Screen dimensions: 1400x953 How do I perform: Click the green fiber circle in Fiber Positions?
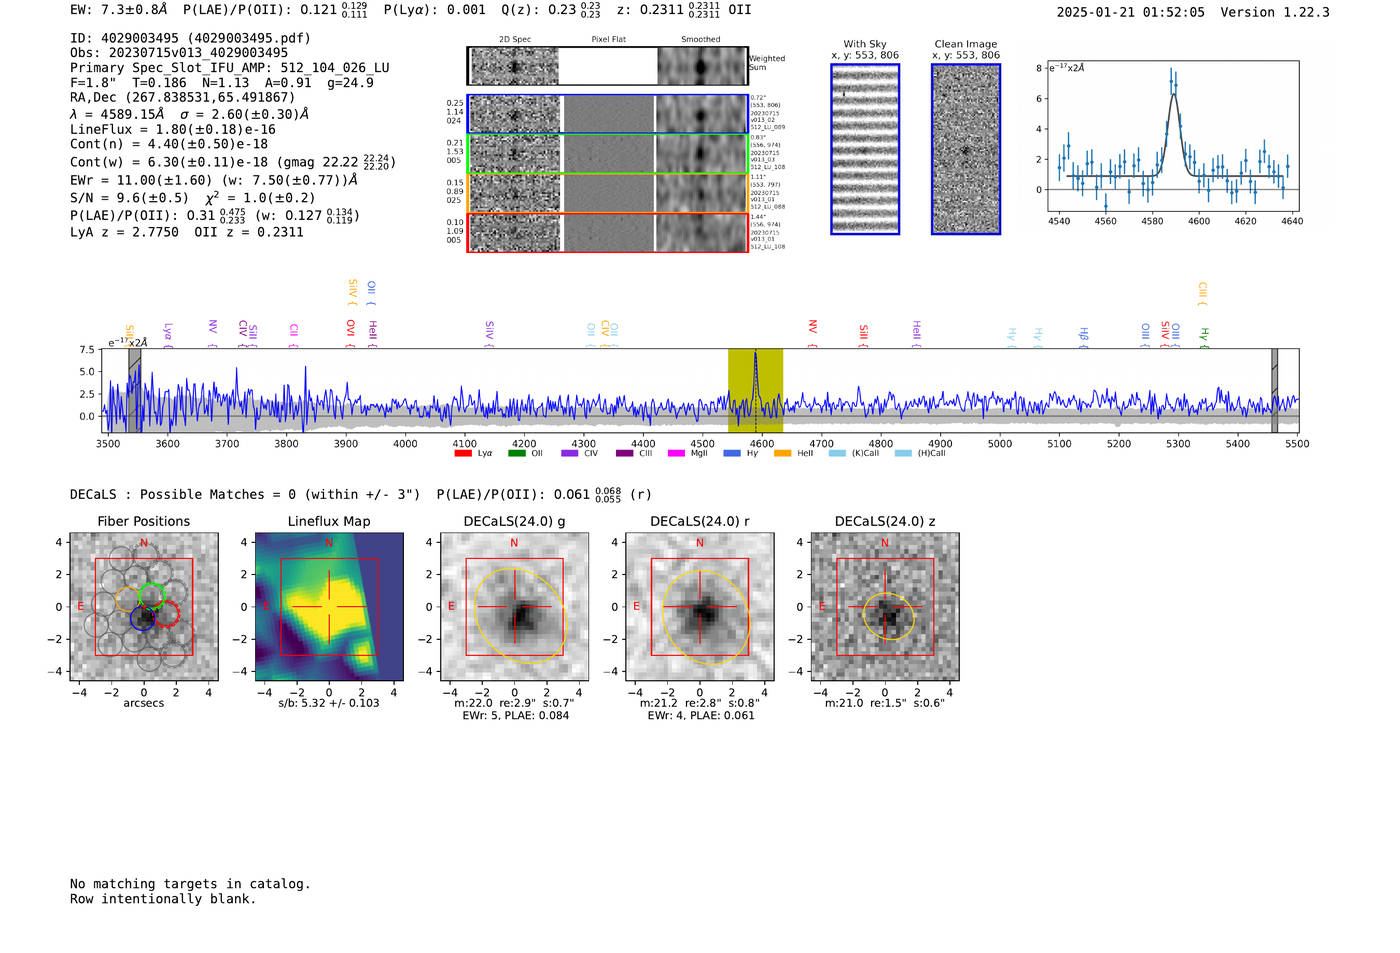[x=151, y=596]
